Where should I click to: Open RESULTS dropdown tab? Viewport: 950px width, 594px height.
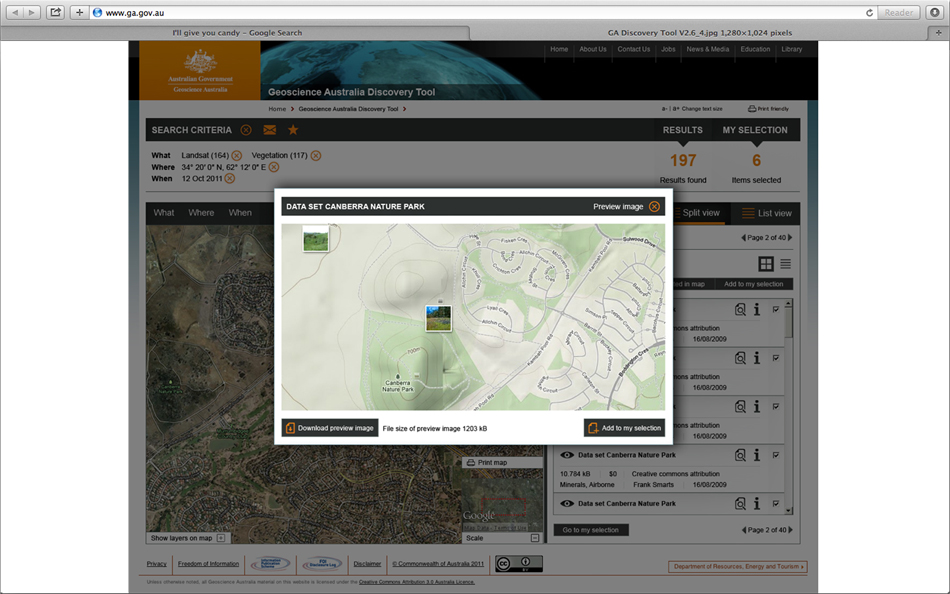(x=683, y=130)
